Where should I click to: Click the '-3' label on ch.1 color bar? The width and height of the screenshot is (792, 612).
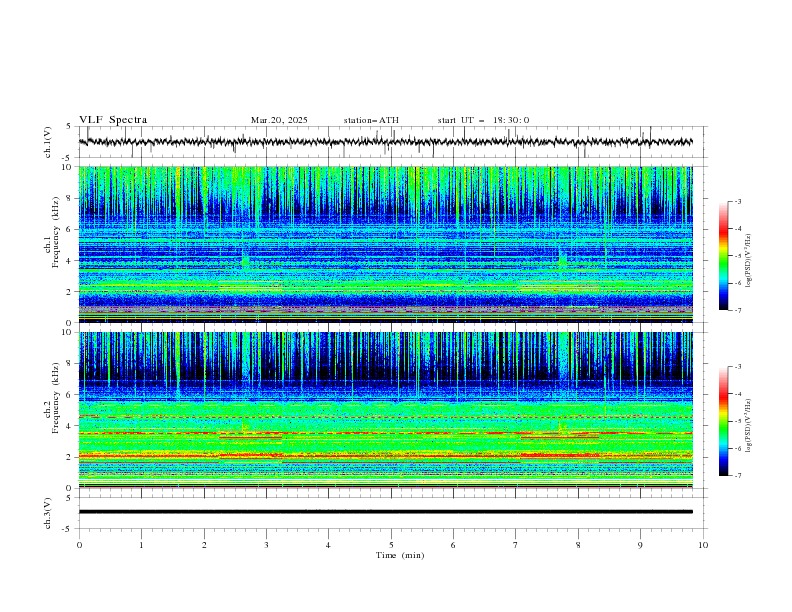point(738,201)
